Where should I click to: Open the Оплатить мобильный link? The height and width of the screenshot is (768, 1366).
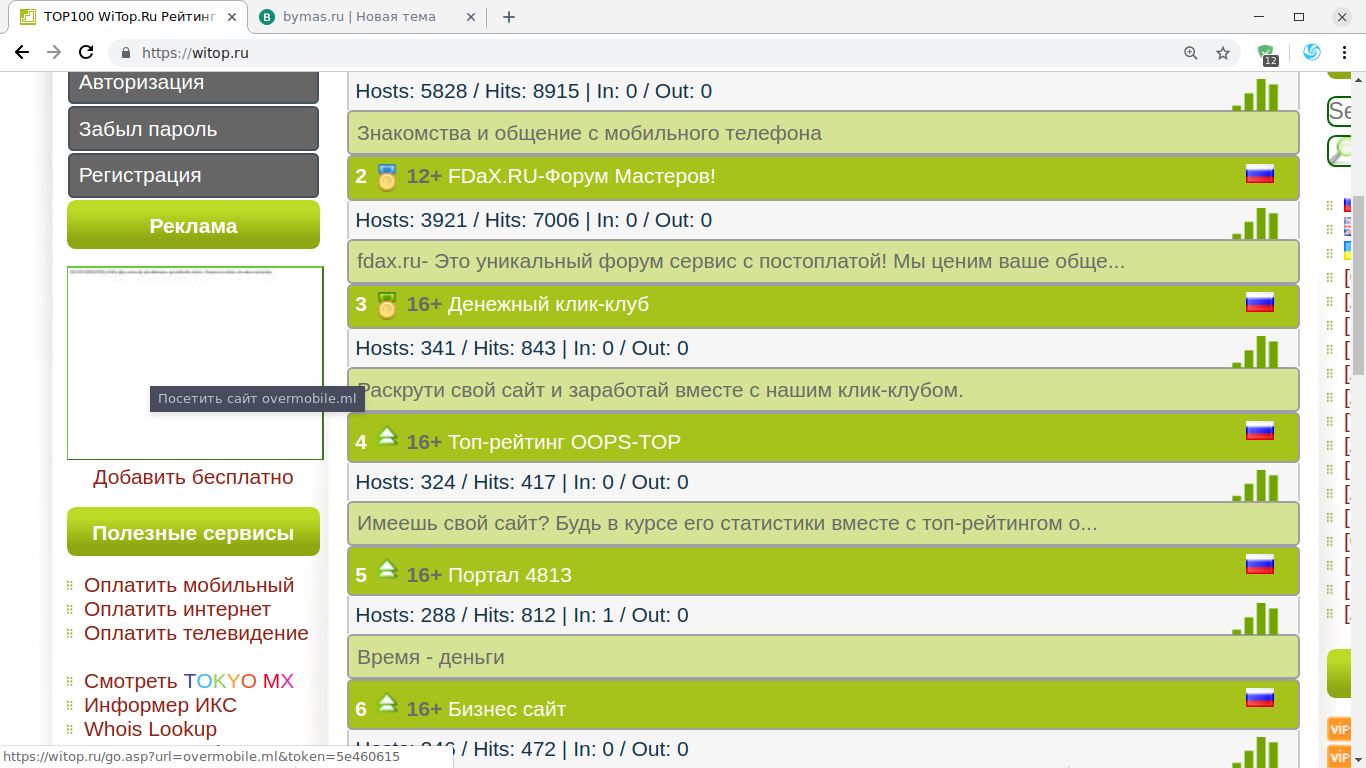pyautogui.click(x=189, y=585)
